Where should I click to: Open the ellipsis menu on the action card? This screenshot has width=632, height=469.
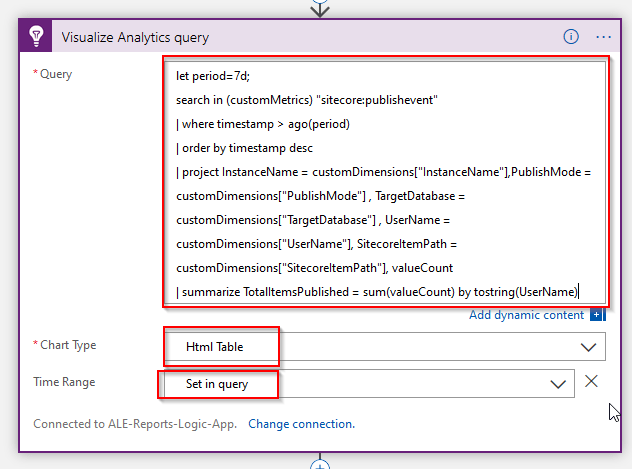[603, 37]
